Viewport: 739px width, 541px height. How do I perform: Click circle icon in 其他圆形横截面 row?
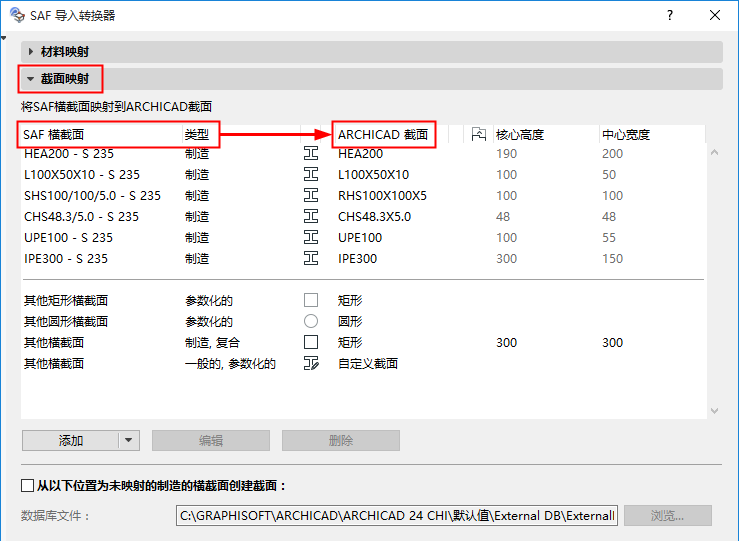[x=311, y=321]
